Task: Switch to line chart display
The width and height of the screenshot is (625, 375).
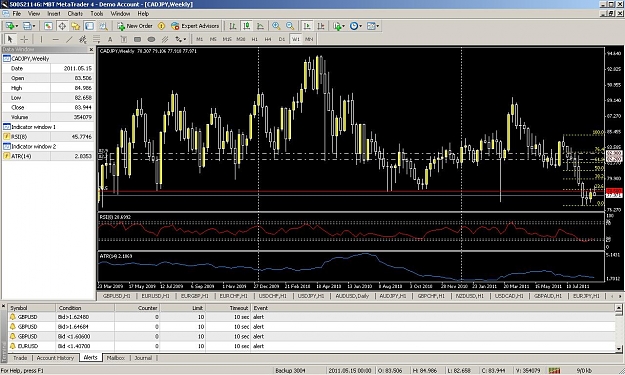Action: 260,26
